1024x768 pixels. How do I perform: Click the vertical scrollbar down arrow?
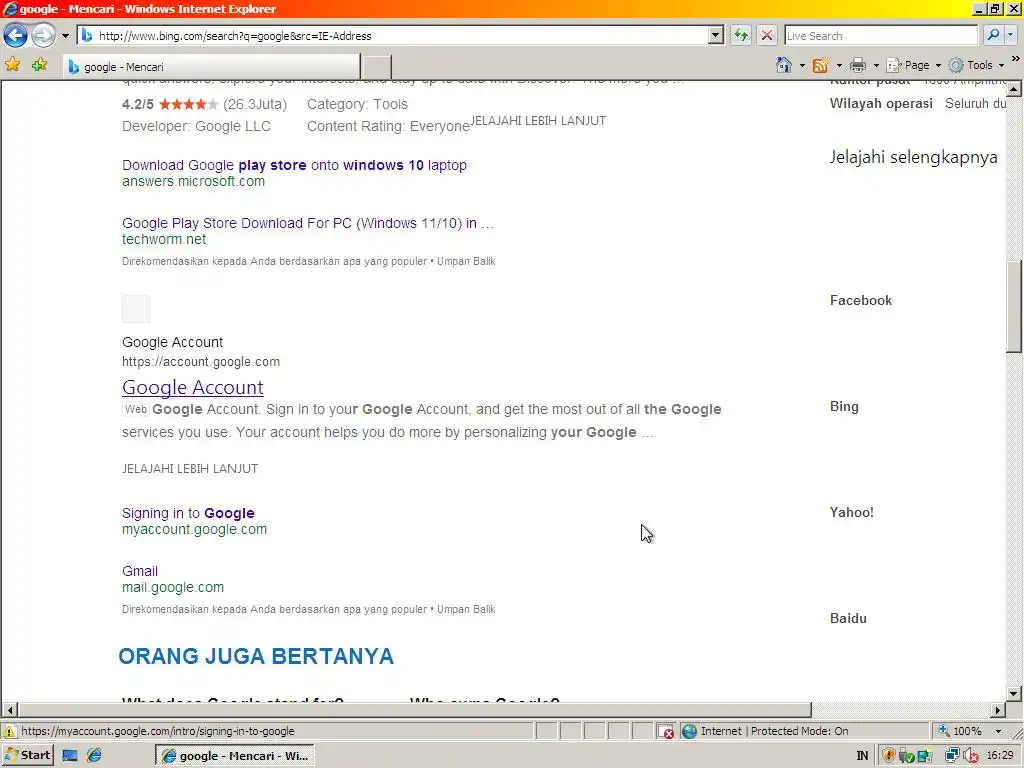coord(1014,694)
